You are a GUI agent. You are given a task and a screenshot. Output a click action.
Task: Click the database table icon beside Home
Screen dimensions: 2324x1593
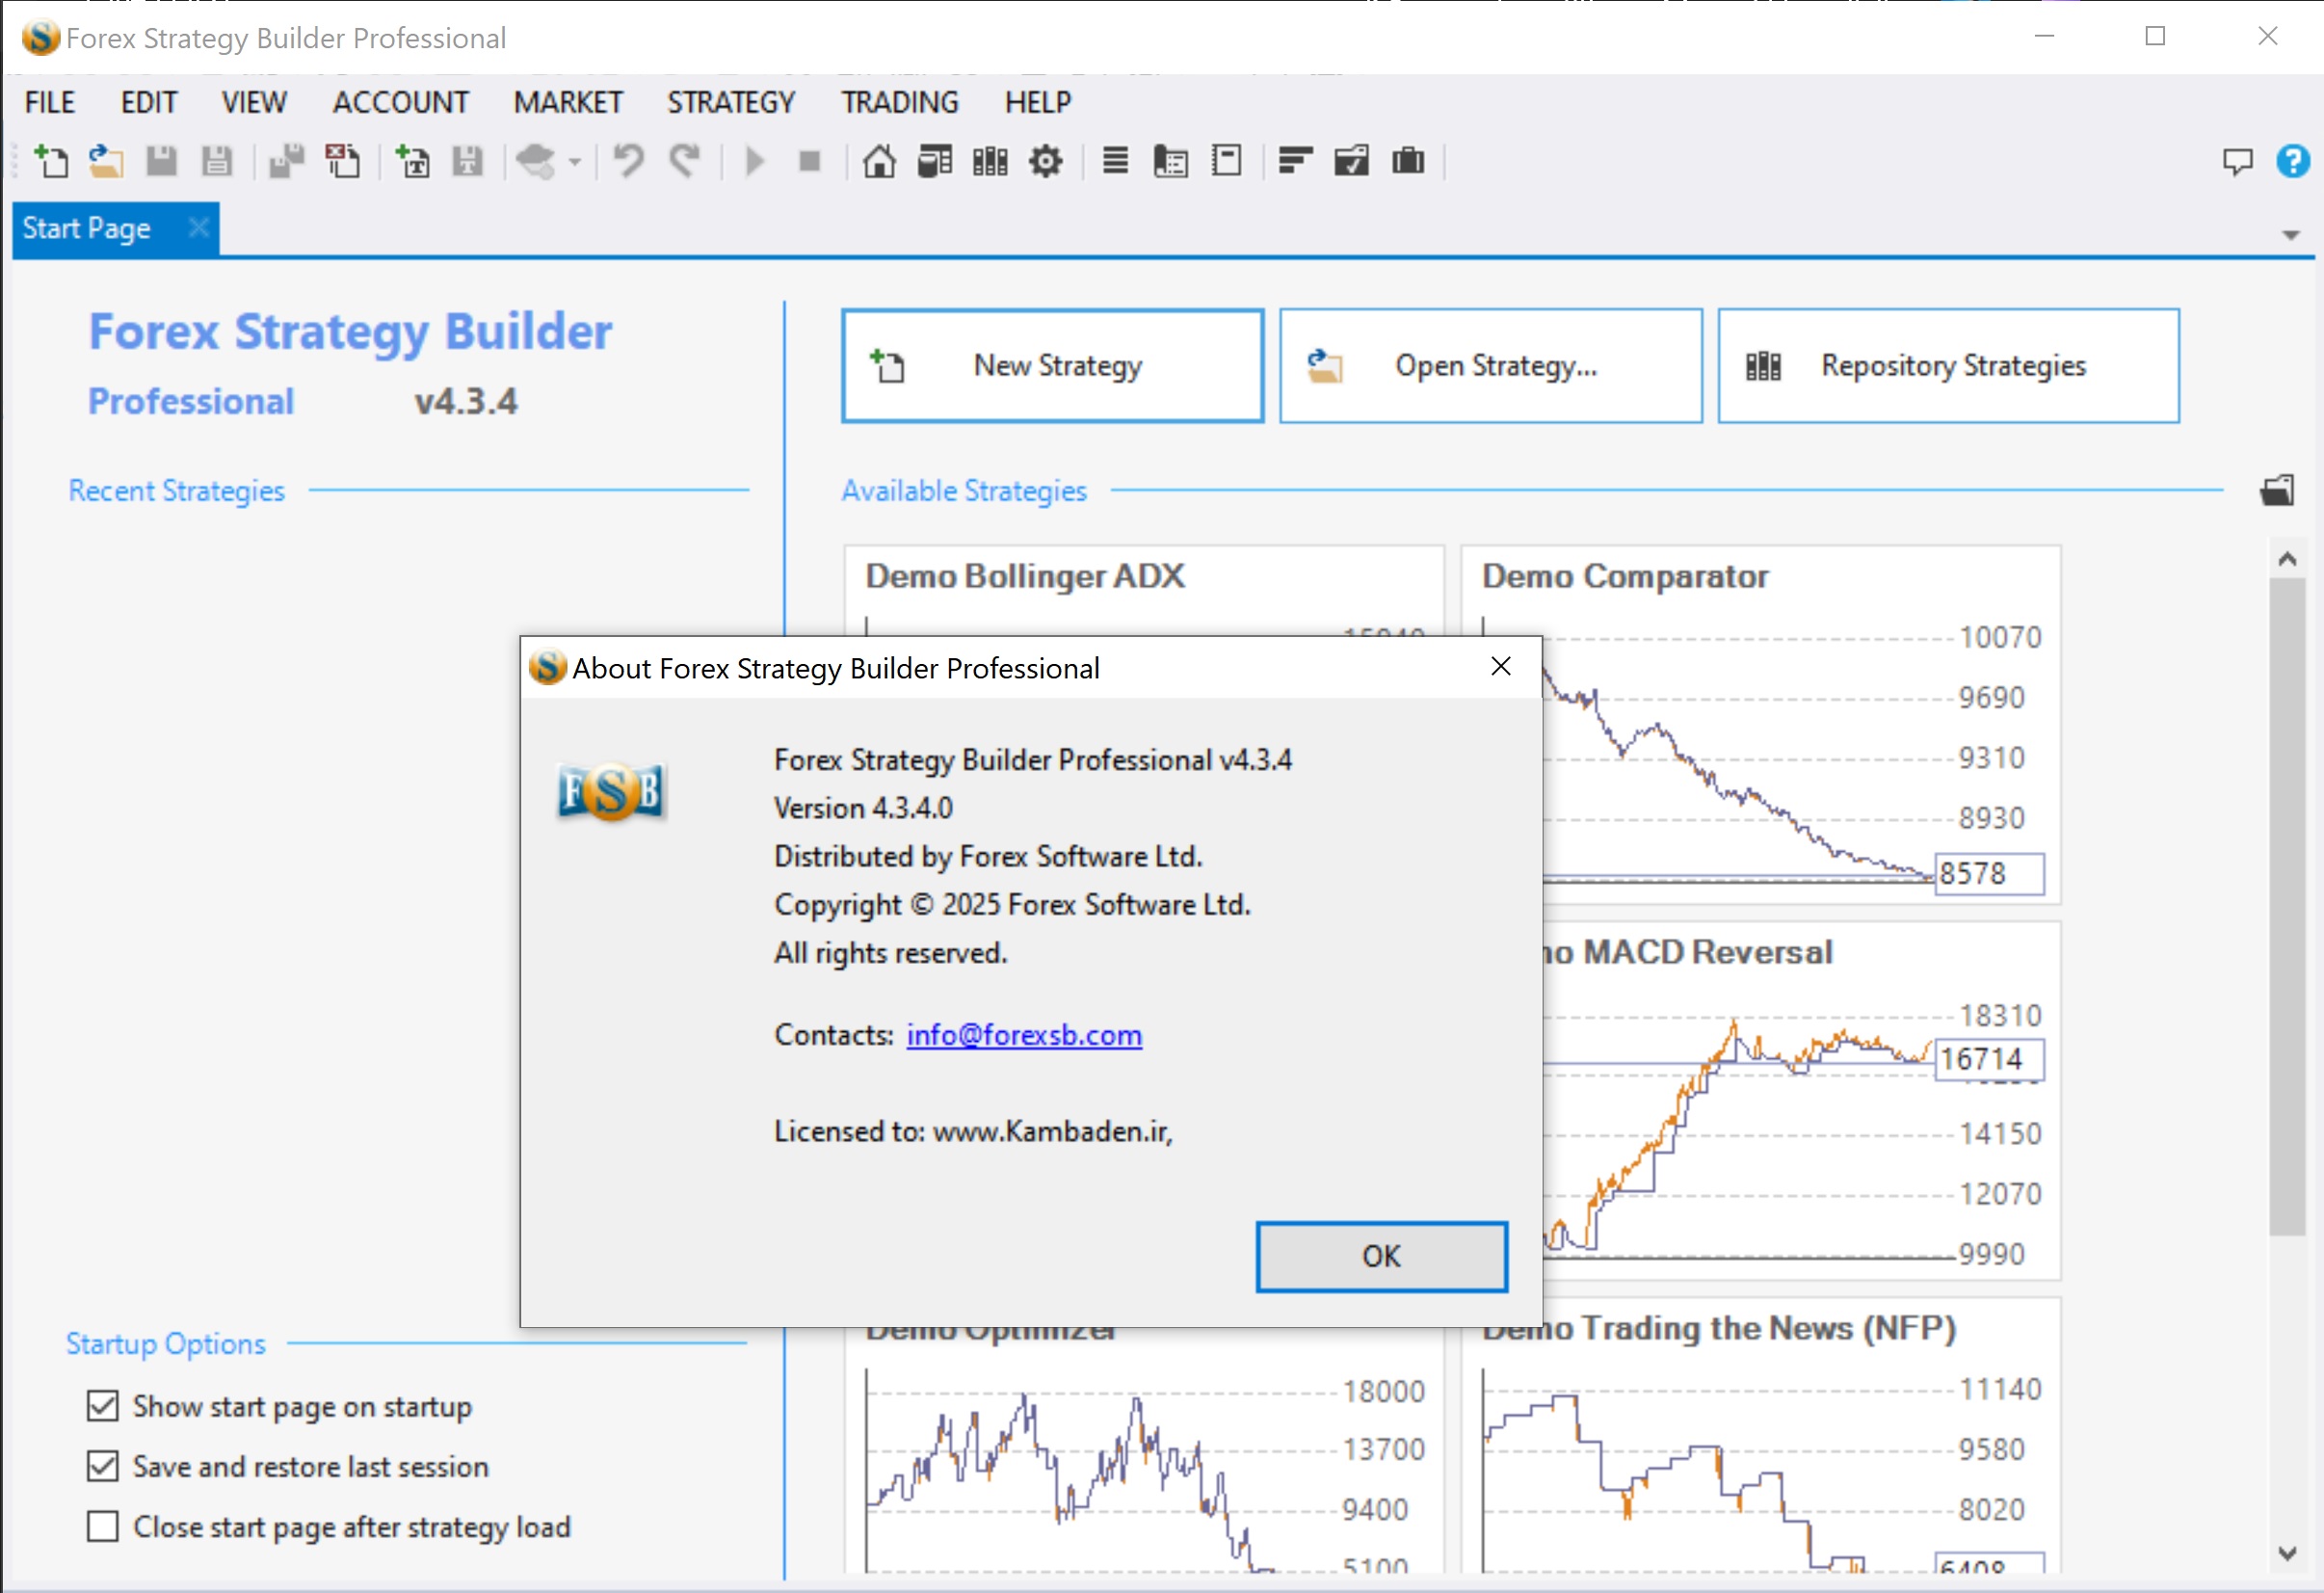pos(935,161)
